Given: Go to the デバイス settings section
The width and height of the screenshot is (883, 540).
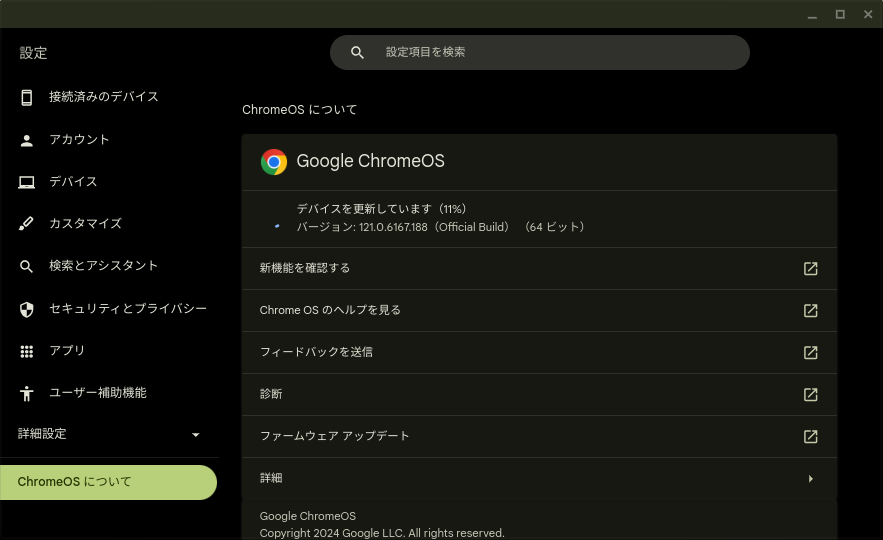Looking at the screenshot, I should tap(109, 182).
